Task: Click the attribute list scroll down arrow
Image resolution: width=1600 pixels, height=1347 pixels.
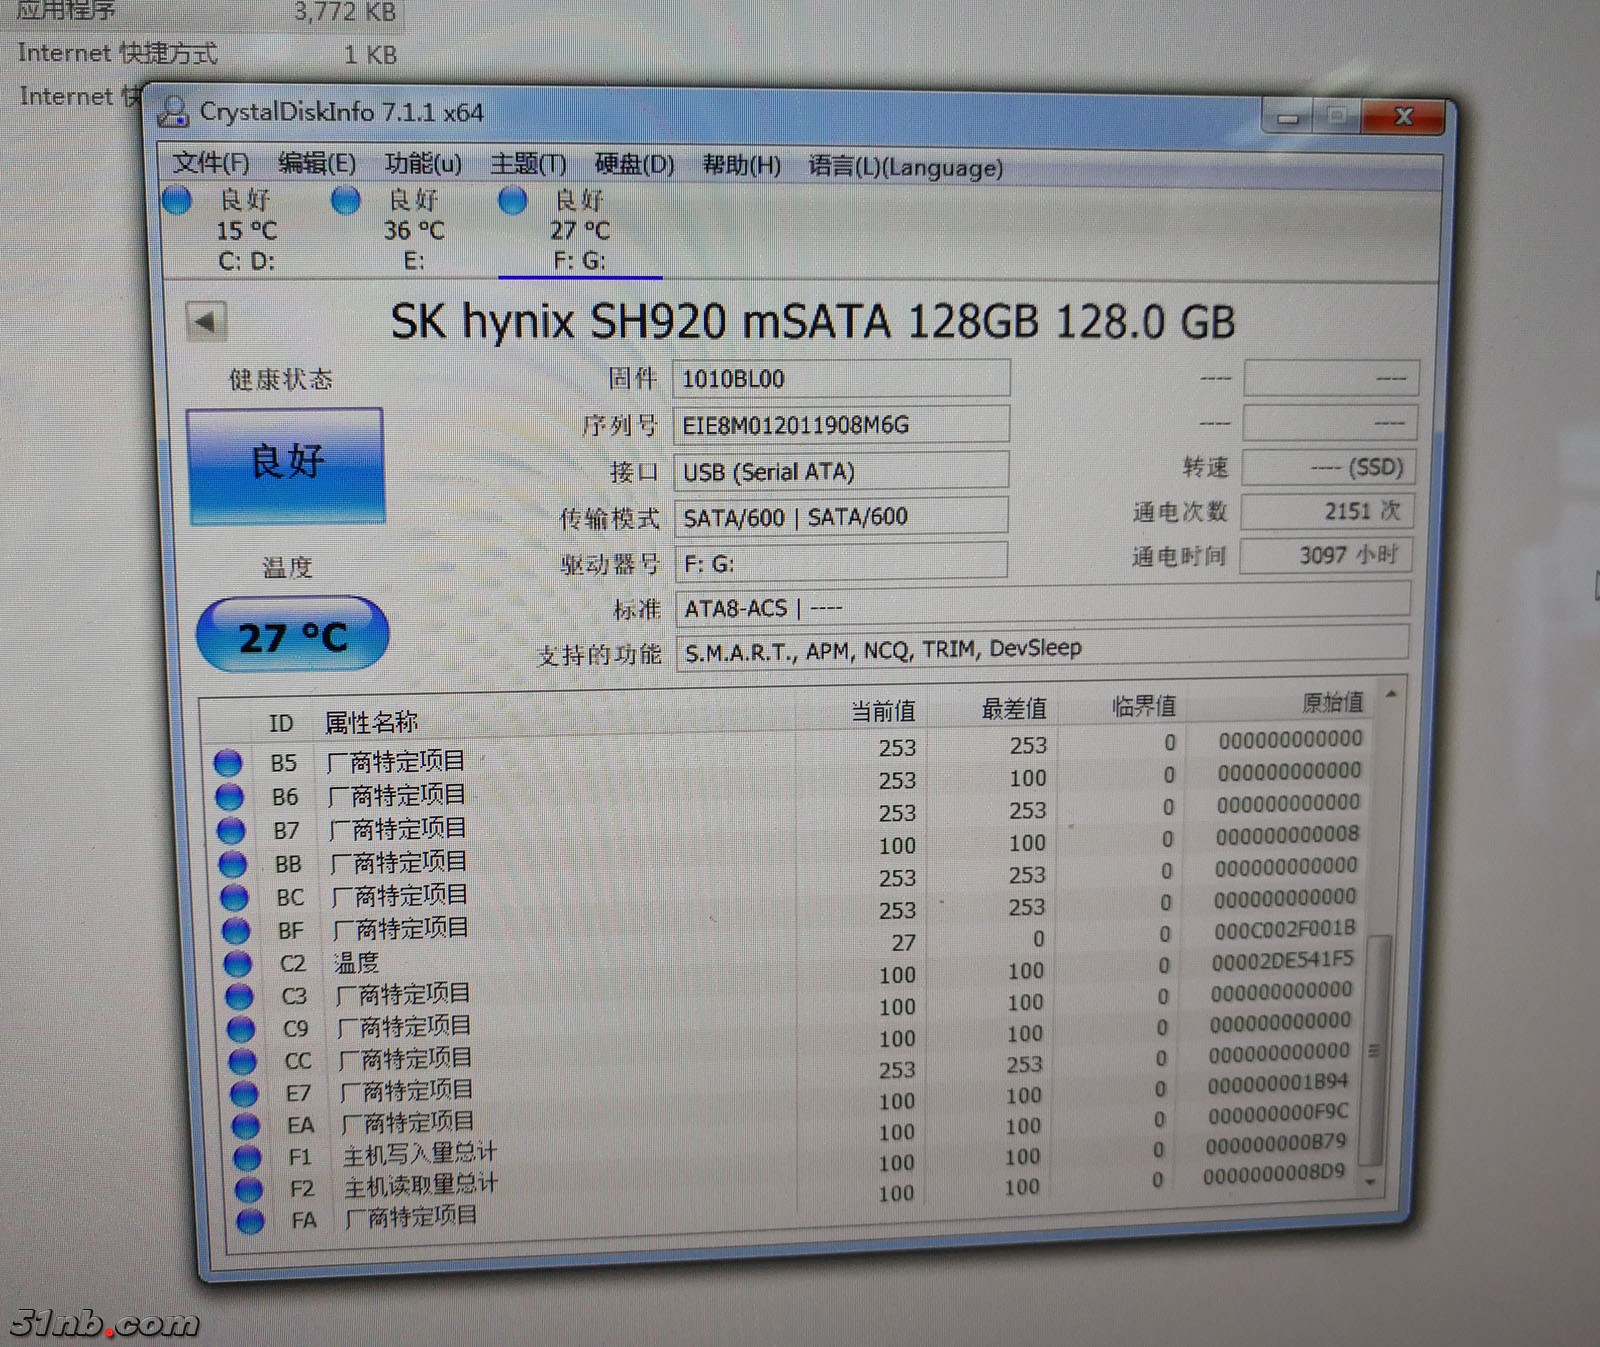Action: coord(1371,1182)
